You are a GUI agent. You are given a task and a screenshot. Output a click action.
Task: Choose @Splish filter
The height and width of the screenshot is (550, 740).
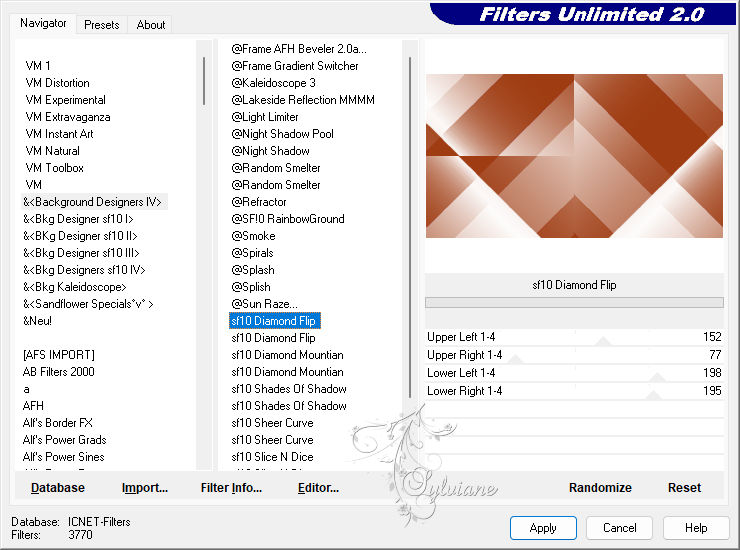click(251, 287)
